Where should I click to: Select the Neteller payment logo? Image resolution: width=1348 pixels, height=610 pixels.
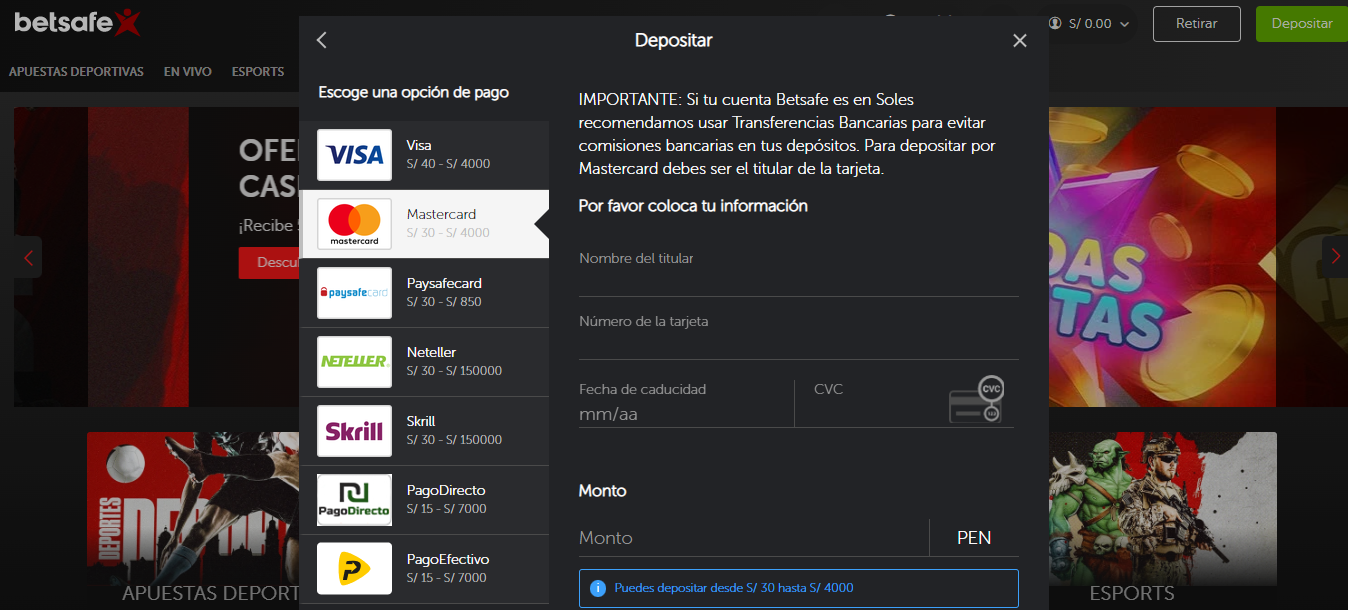(353, 361)
